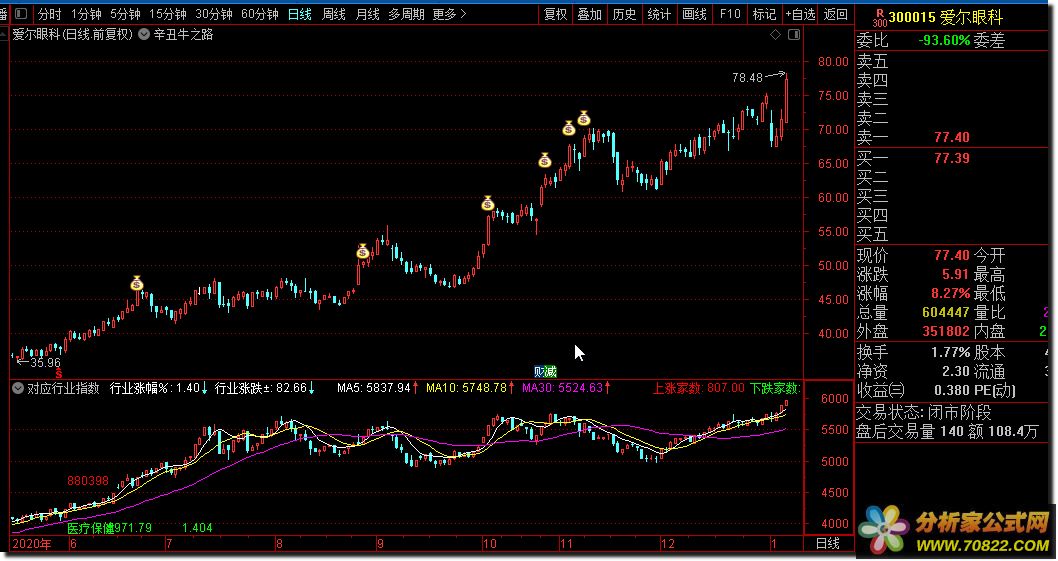Click the 日线 period label below price axis
The image size is (1058, 561).
(x=829, y=543)
